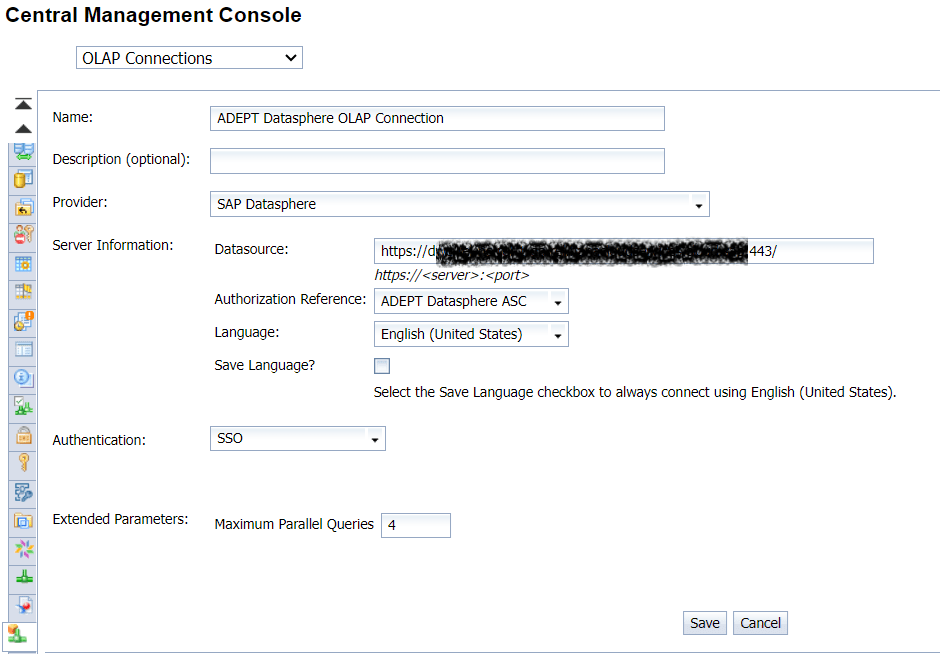940x654 pixels.
Task: Open the Authentication SSO dropdown
Action: point(297,438)
